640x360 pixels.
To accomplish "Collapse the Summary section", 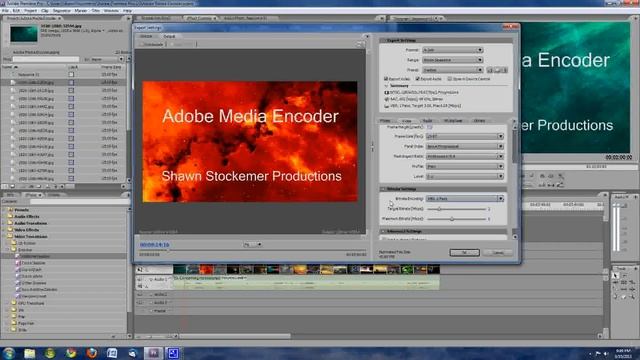I will [x=386, y=86].
